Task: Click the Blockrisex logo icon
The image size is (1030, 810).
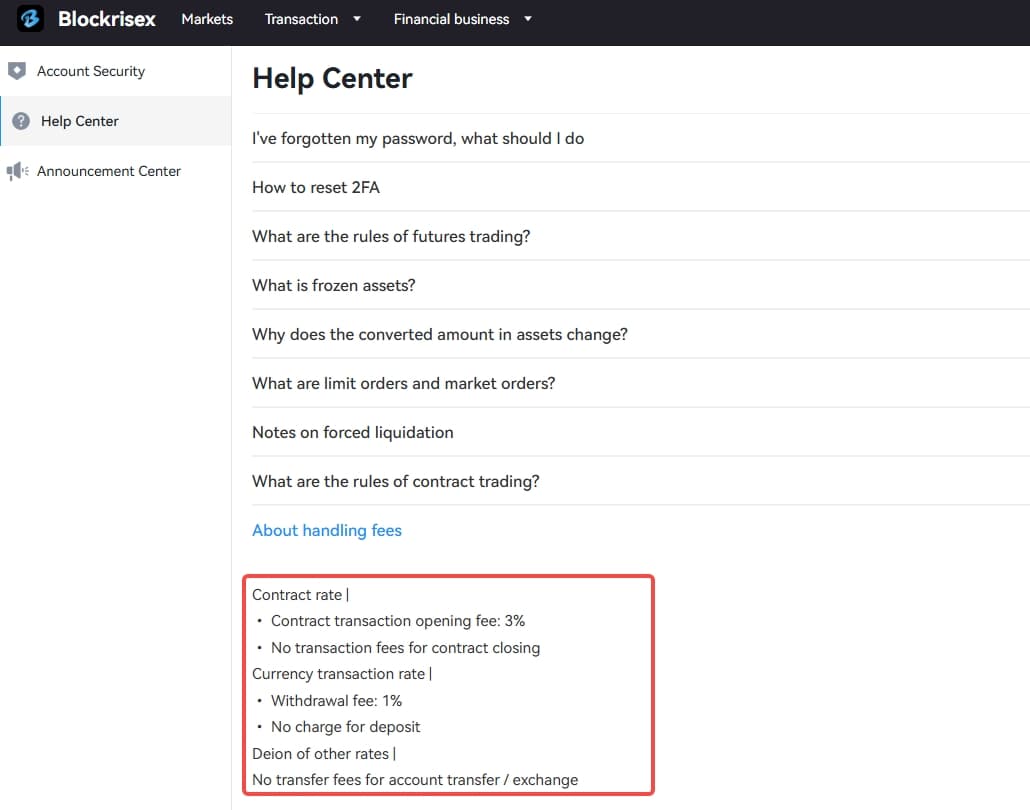Action: (x=30, y=18)
